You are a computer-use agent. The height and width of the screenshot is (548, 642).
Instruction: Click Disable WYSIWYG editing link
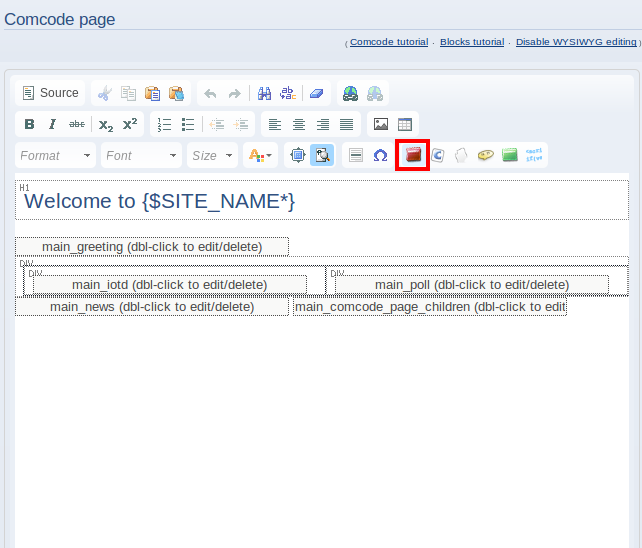point(576,42)
